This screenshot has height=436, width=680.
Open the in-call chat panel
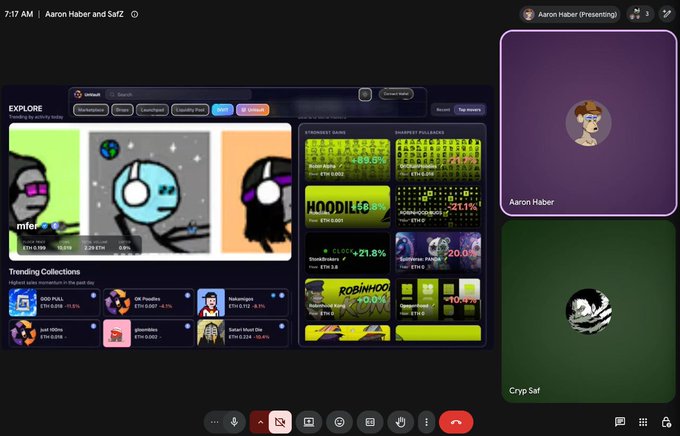(x=620, y=422)
